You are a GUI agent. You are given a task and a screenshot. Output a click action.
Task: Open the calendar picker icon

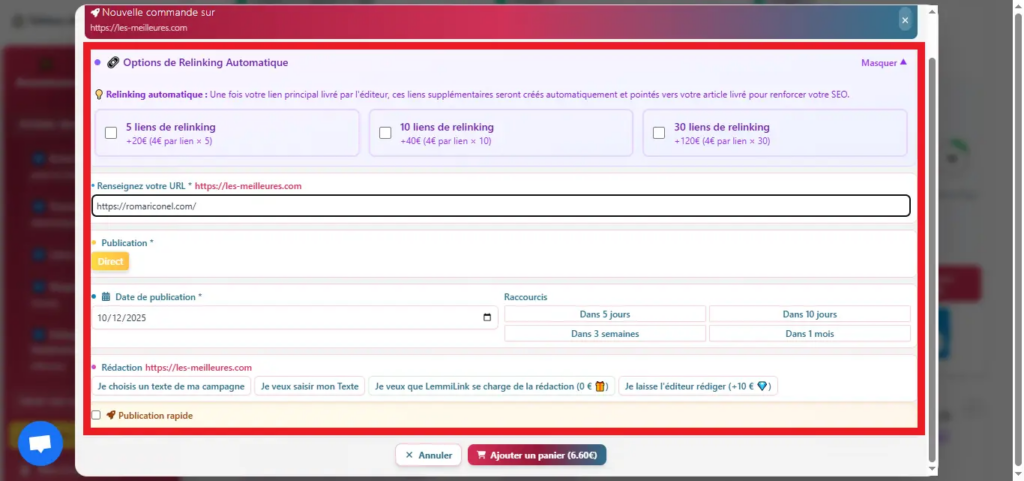click(487, 318)
